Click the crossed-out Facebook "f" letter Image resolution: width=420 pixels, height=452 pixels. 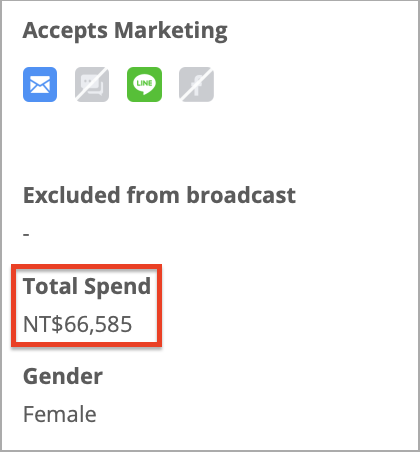[197, 85]
